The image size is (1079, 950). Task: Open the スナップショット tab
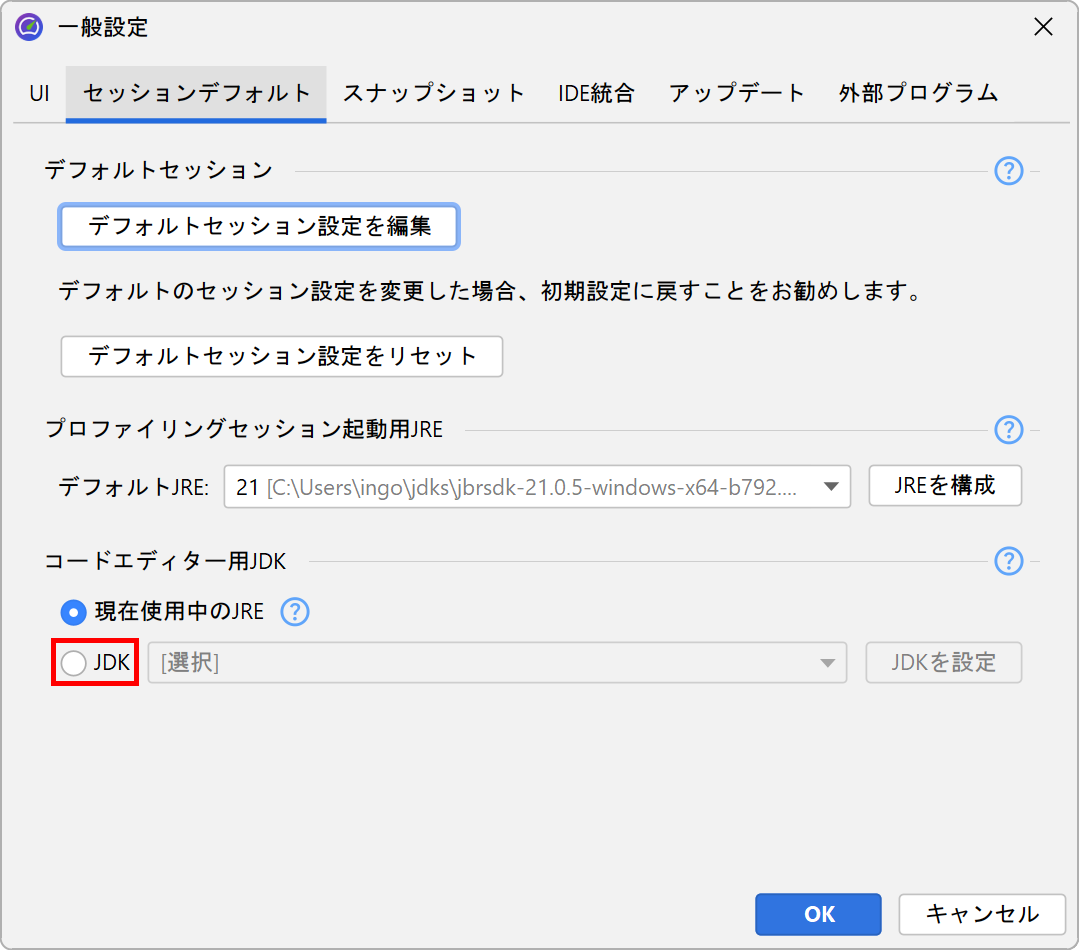434,94
